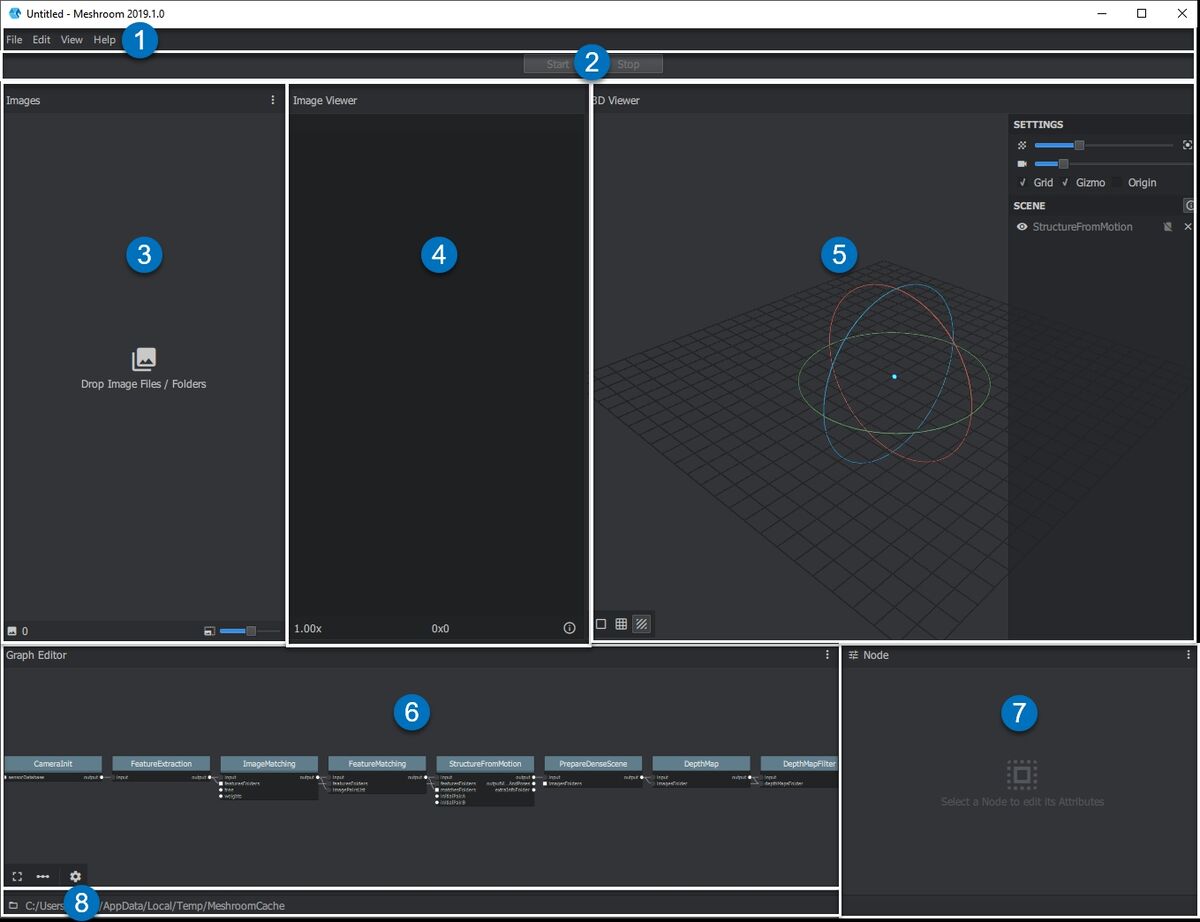Open the Graph Editor options menu
1200x922 pixels.
(x=825, y=655)
